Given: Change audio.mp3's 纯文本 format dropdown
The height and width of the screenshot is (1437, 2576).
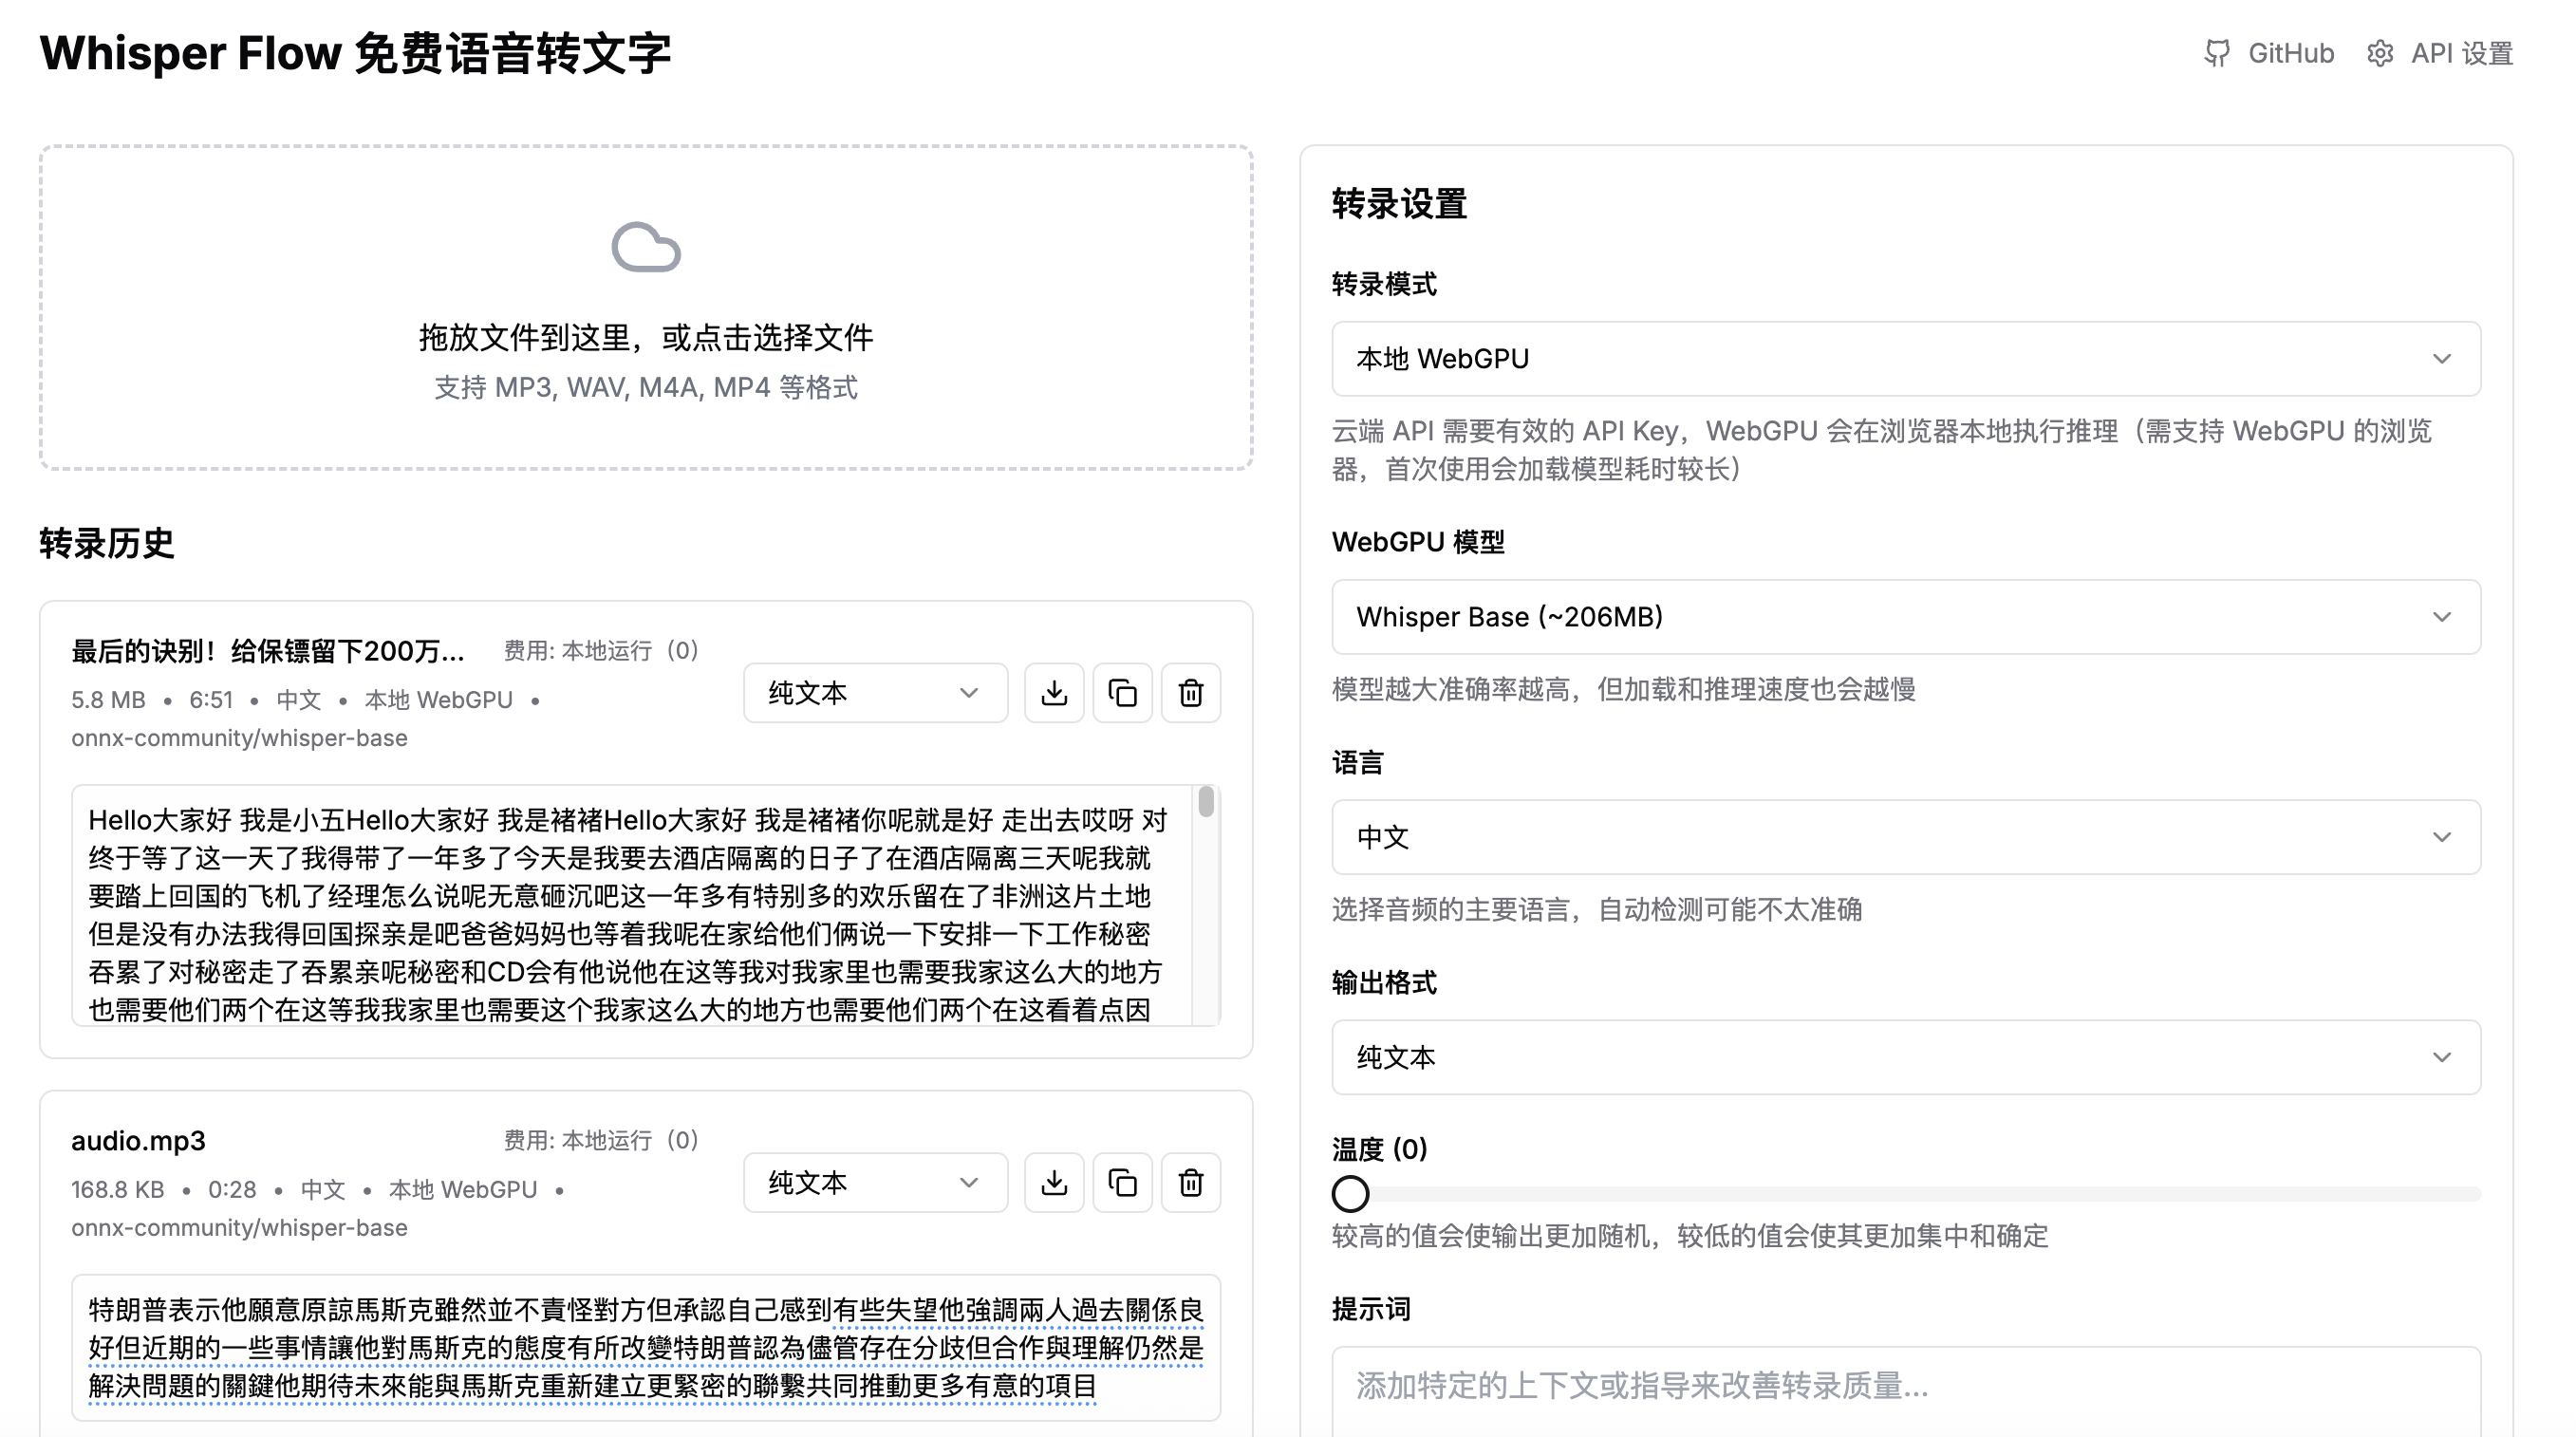Looking at the screenshot, I should coord(874,1183).
